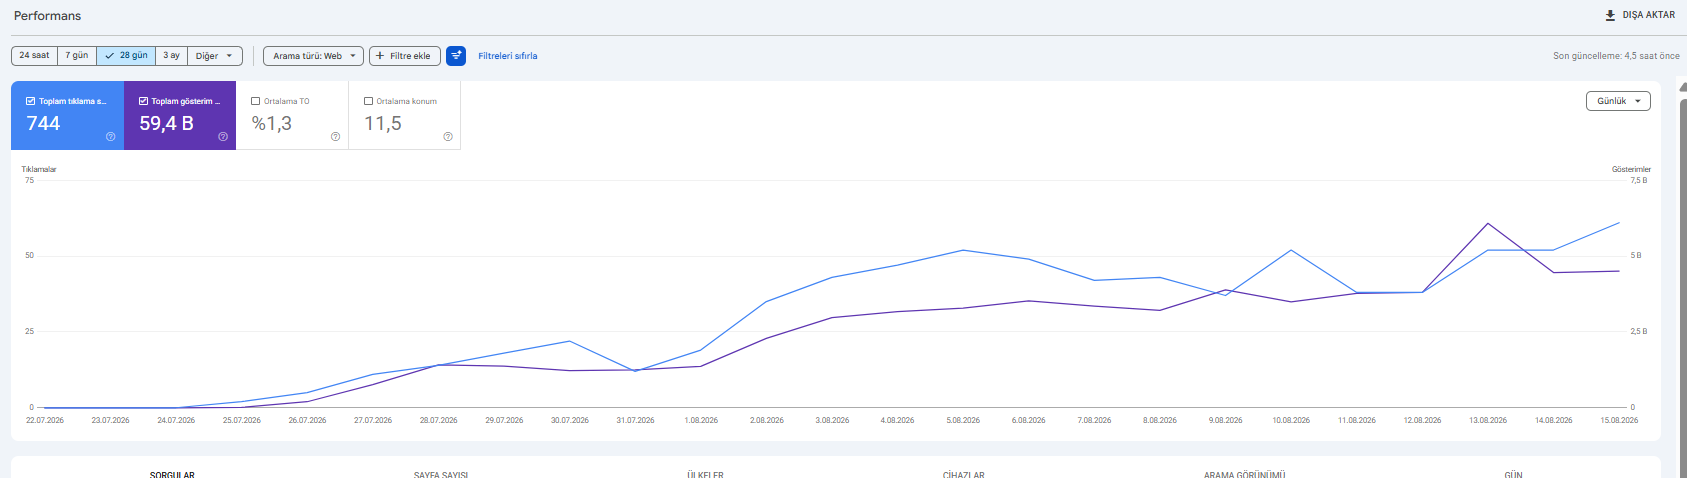Click the blue filter sort icon button
This screenshot has height=478, width=1687.
coord(456,56)
